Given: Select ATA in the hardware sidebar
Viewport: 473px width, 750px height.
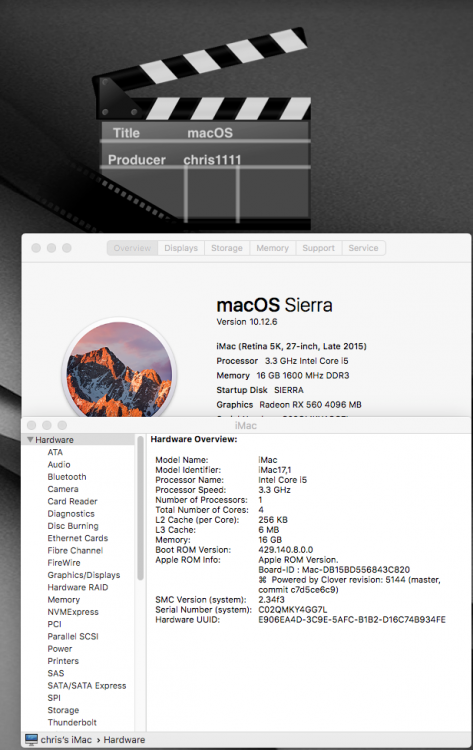Looking at the screenshot, I should pyautogui.click(x=55, y=452).
